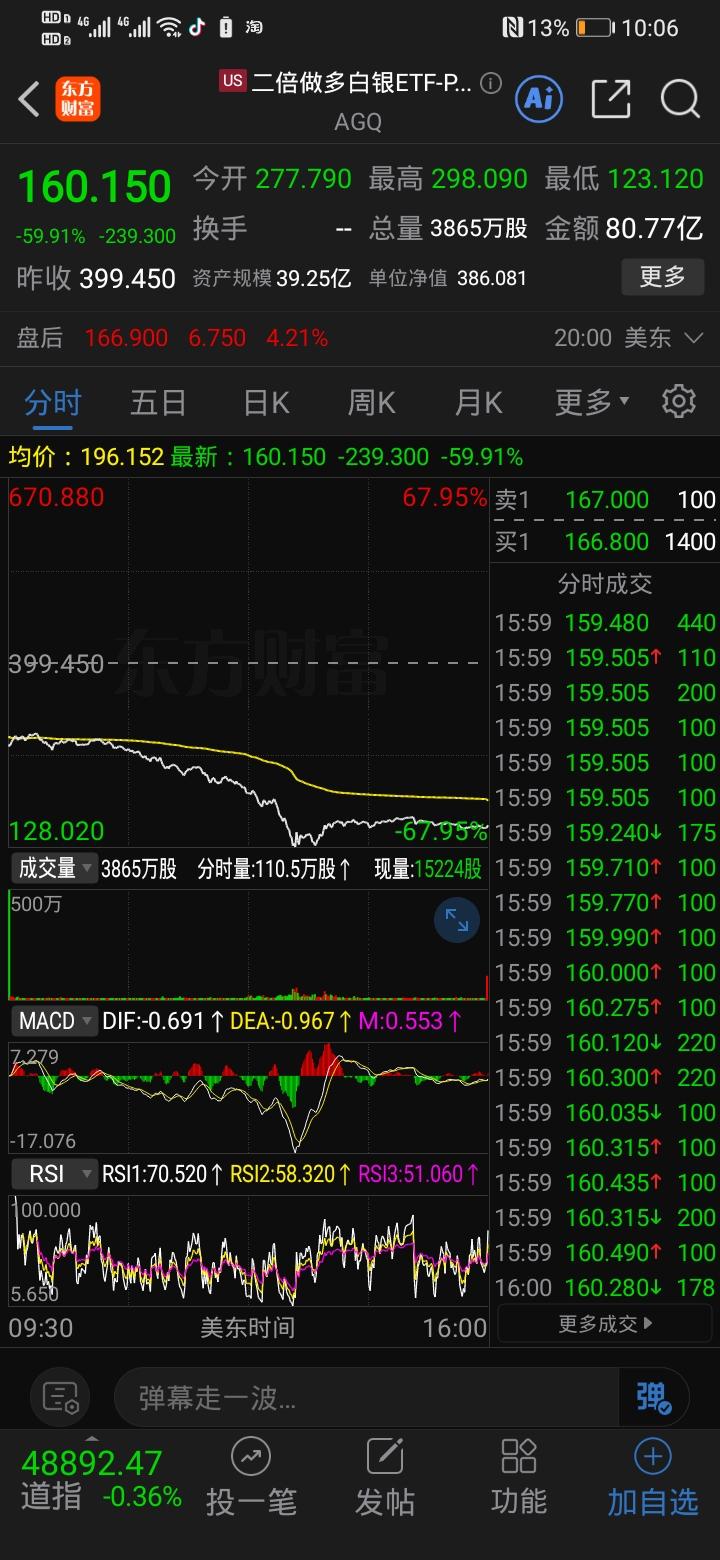Tap the 16:00 trade row 160.280
This screenshot has height=1560, width=720.
(x=605, y=1288)
